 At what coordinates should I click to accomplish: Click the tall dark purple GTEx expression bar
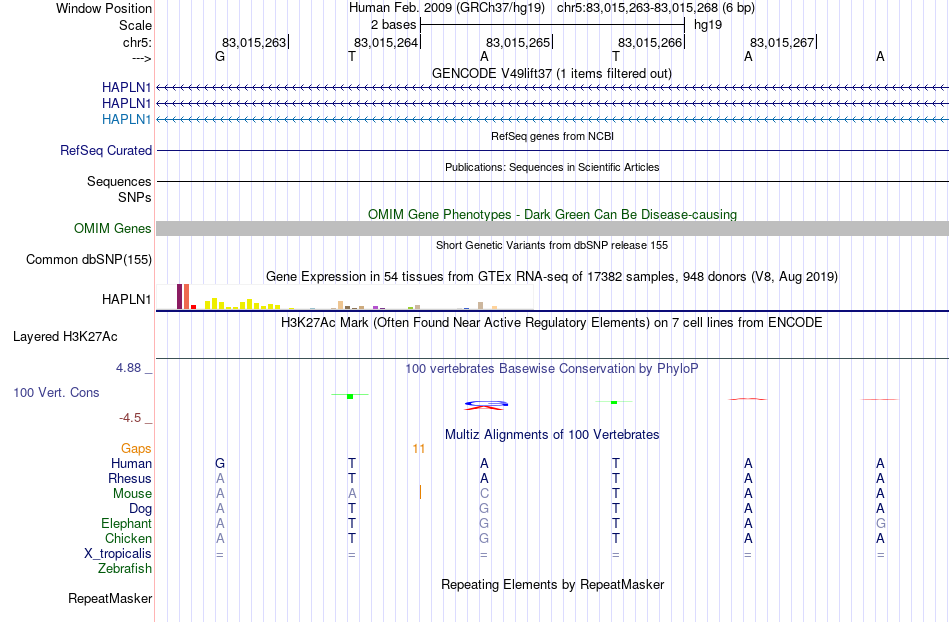pyautogui.click(x=179, y=296)
